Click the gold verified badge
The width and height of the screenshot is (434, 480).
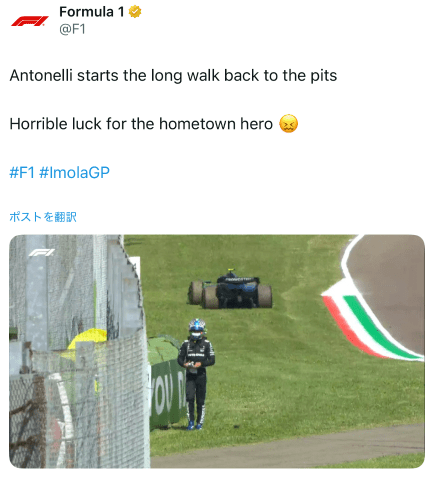point(135,12)
